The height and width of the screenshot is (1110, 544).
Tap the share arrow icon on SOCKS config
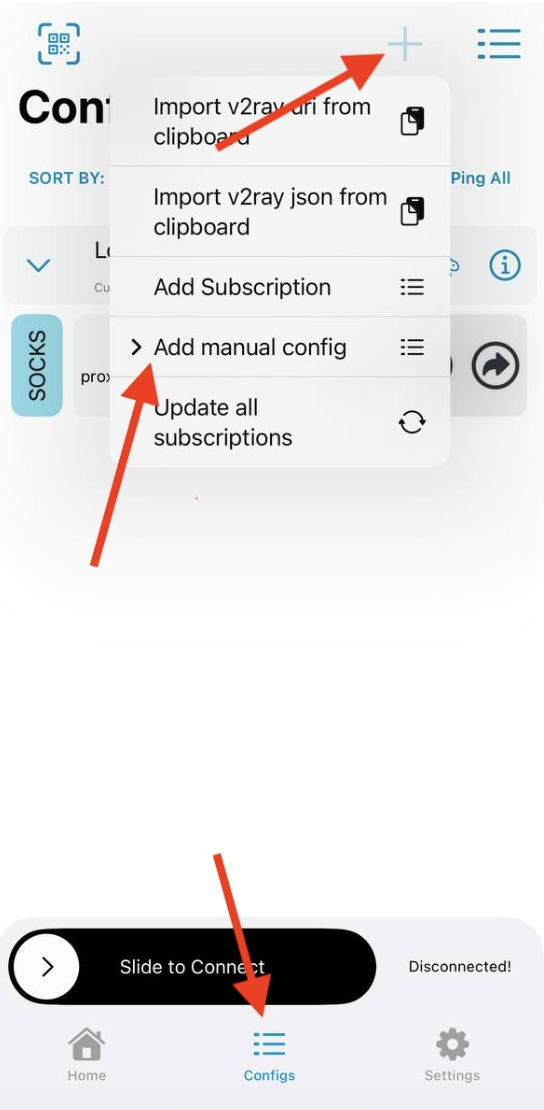[x=496, y=365]
